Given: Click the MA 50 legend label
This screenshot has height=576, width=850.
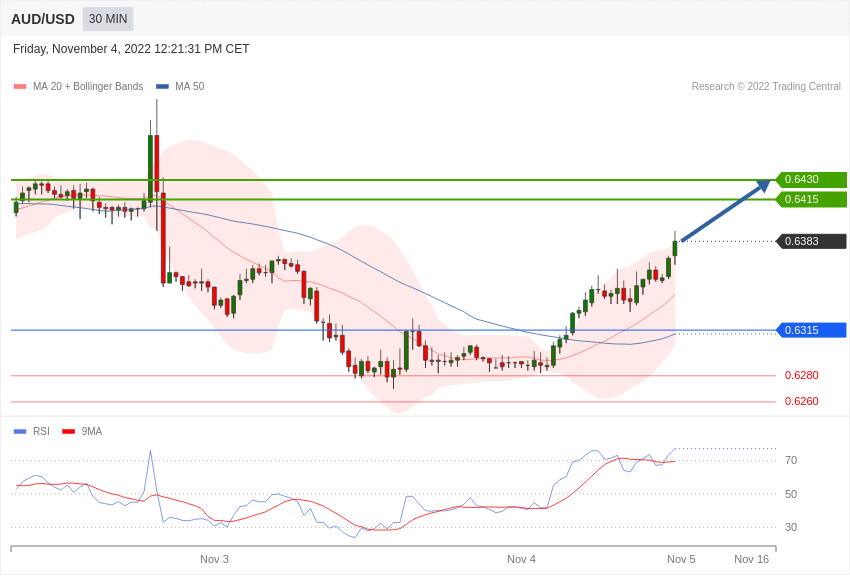Looking at the screenshot, I should [x=190, y=86].
